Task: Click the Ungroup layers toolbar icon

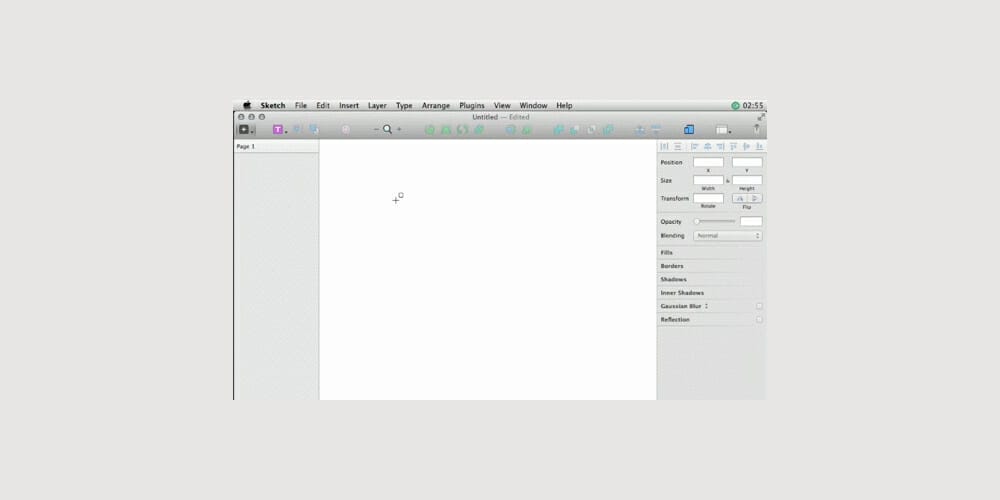Action: [x=314, y=129]
